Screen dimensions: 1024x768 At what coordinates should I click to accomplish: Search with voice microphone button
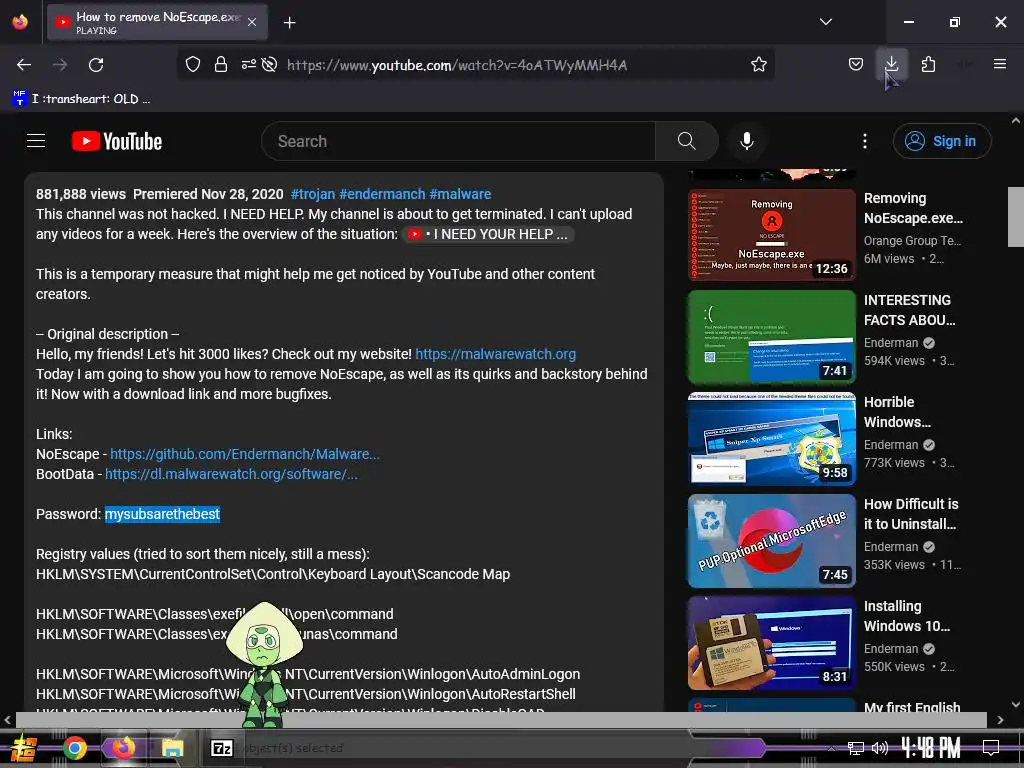click(x=746, y=141)
